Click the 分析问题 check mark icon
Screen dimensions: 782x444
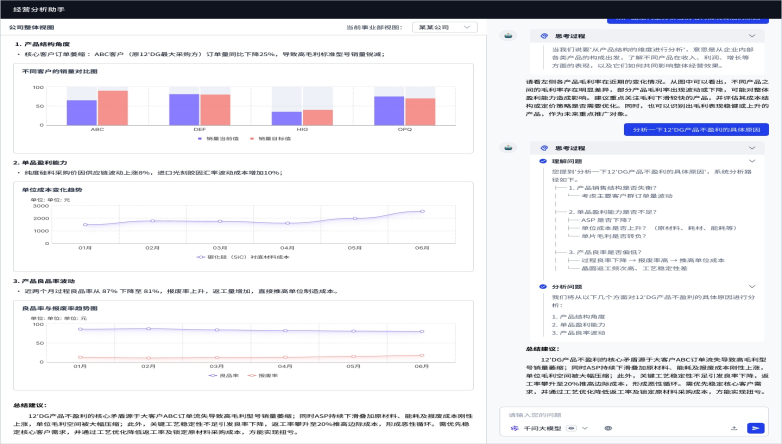click(544, 286)
